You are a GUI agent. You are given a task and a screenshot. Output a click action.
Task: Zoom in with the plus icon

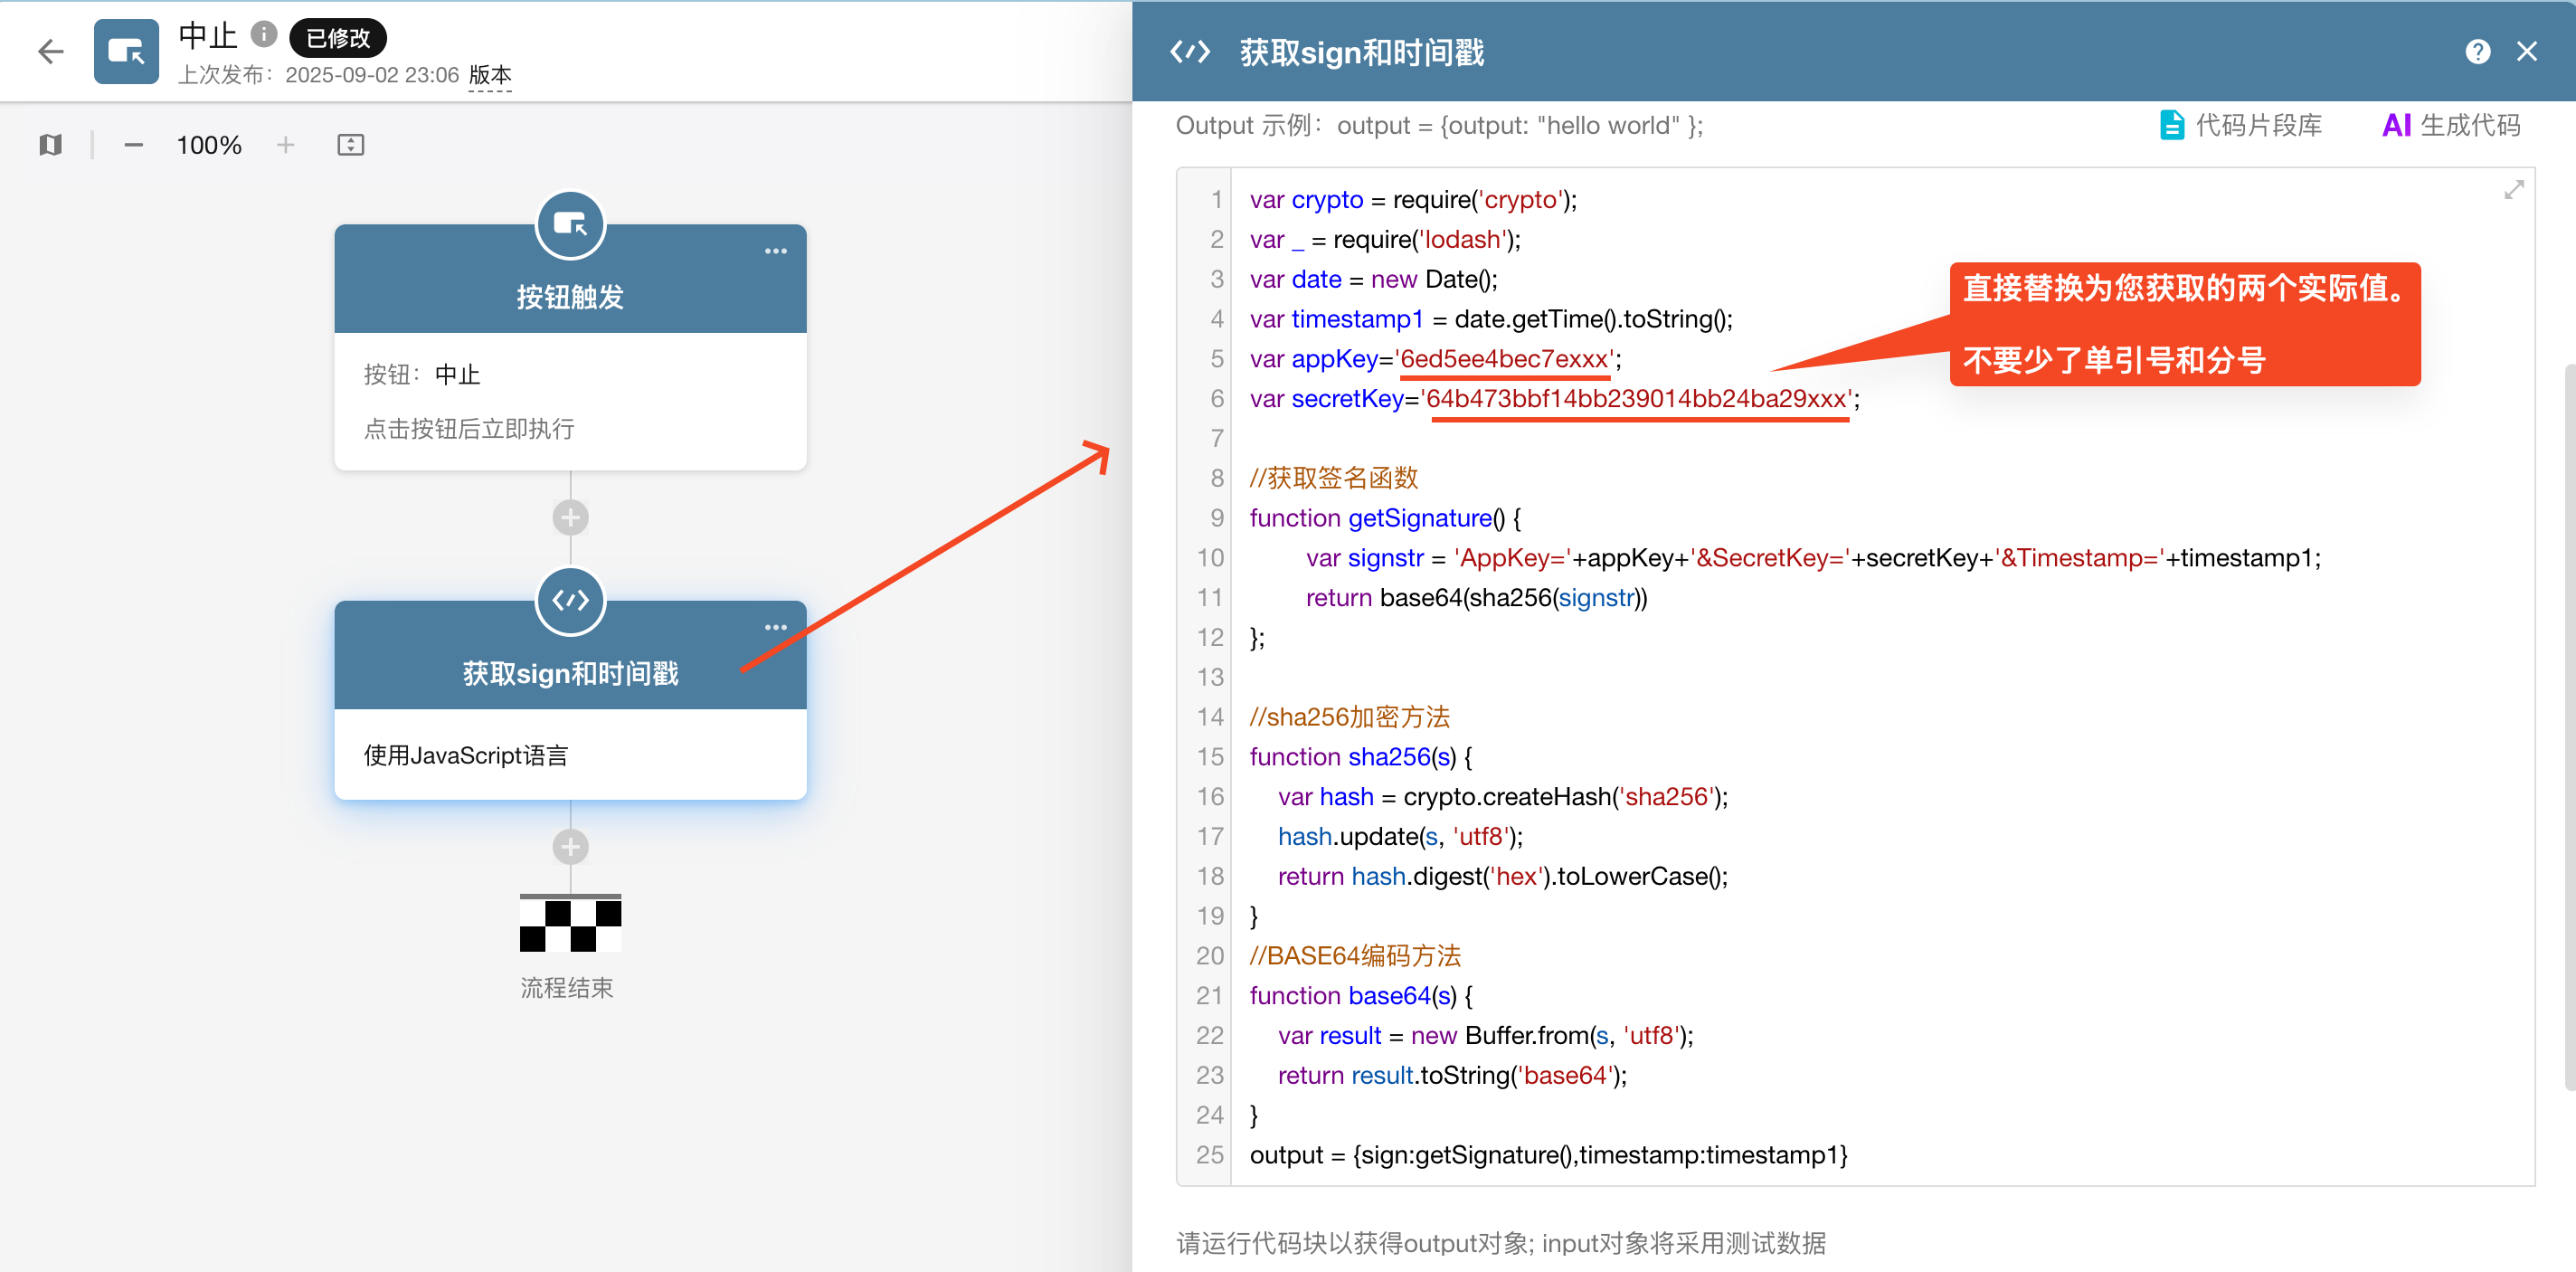point(286,145)
